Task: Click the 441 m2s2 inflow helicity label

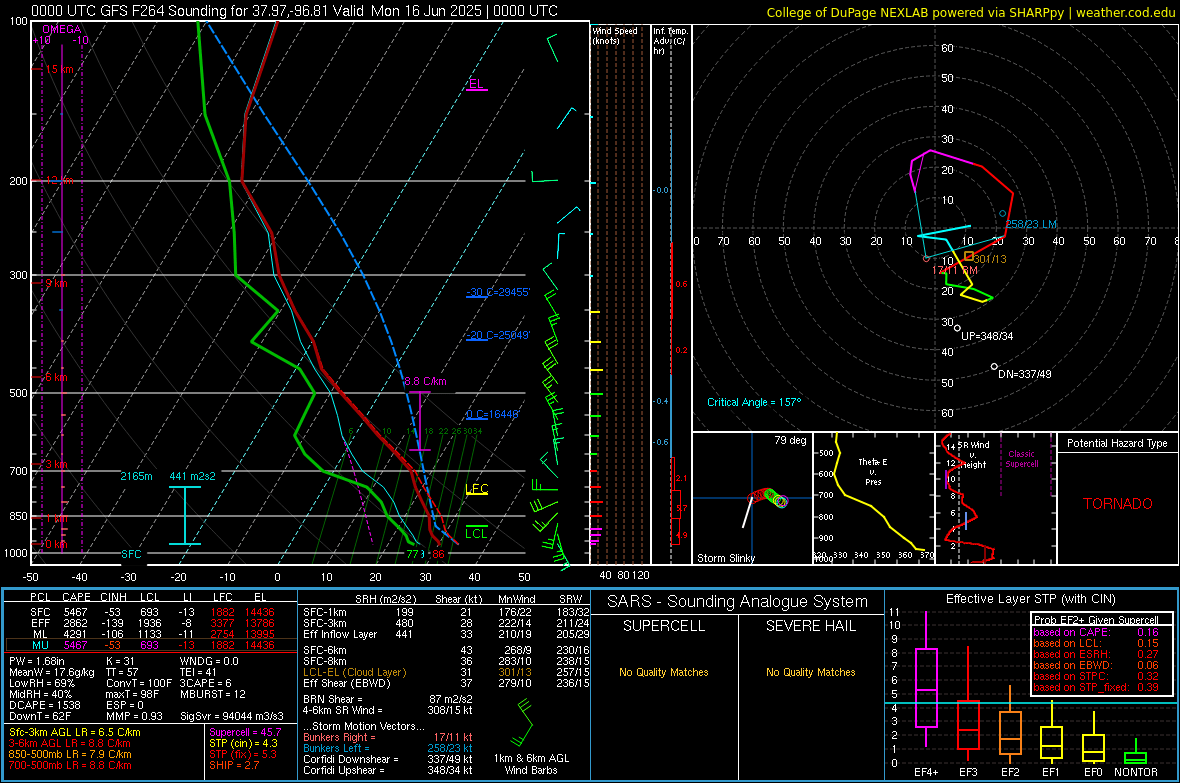Action: [193, 476]
